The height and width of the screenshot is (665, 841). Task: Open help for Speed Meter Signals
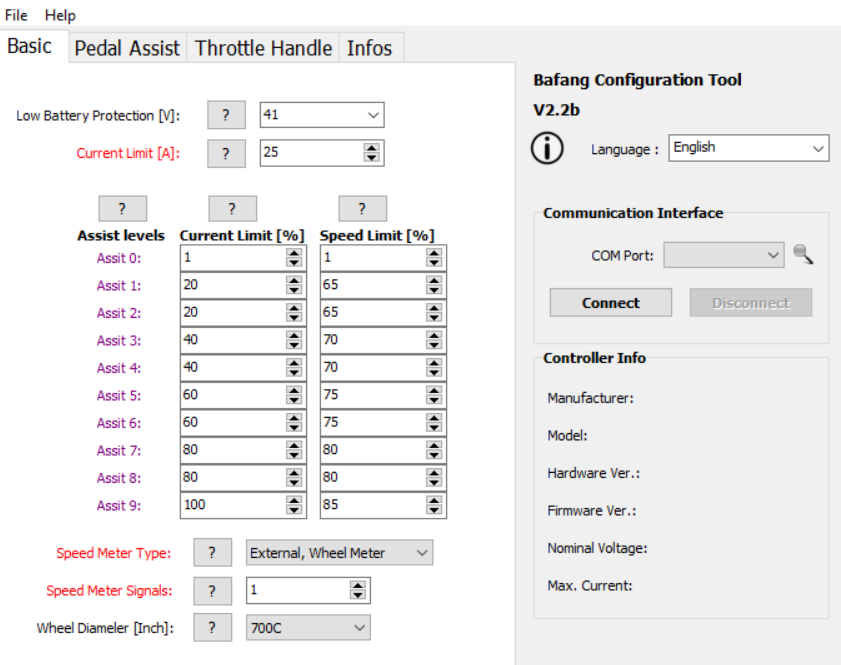click(x=212, y=590)
